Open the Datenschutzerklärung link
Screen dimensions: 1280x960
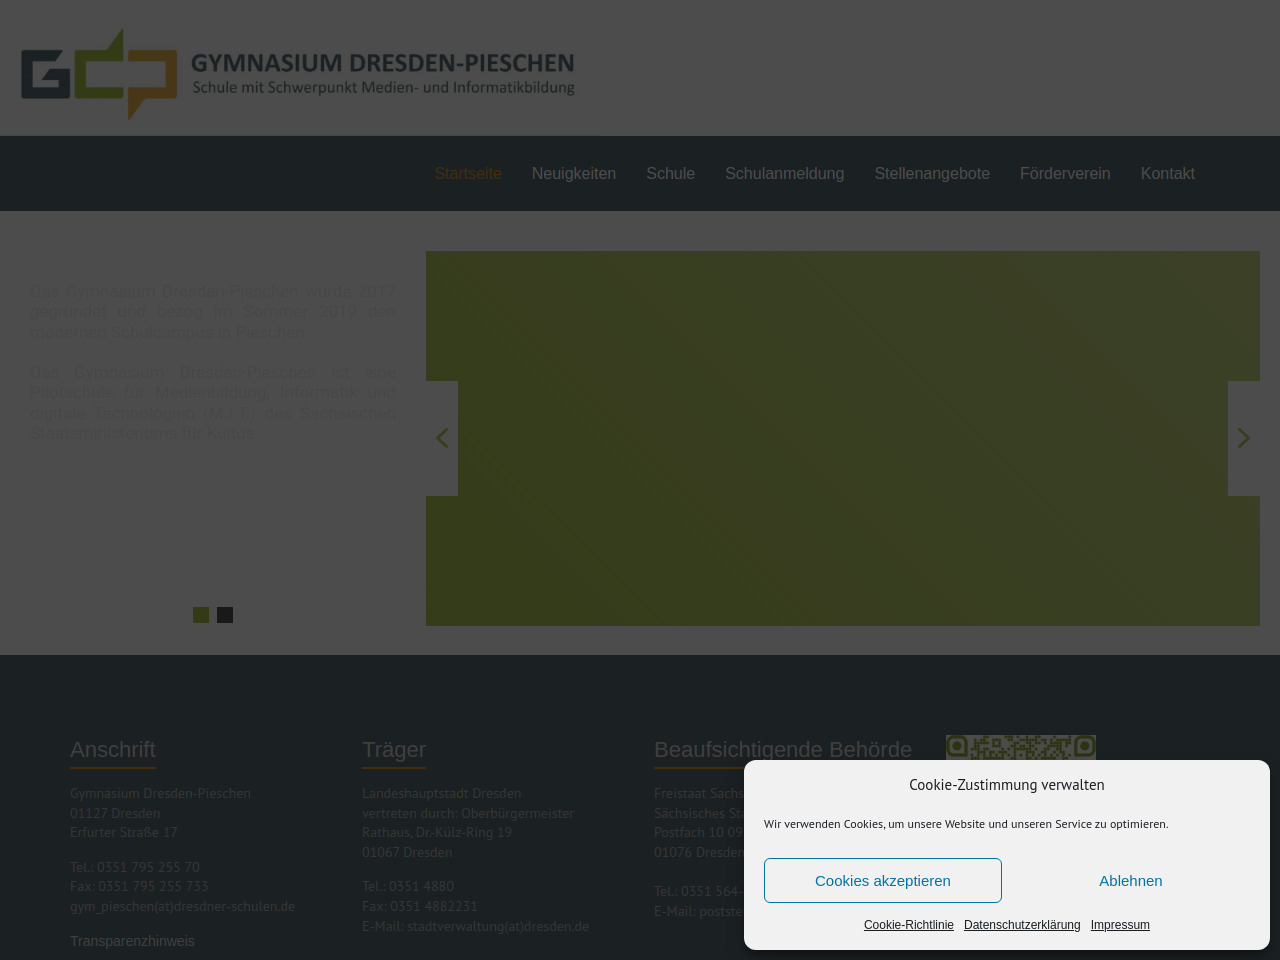click(x=1021, y=925)
